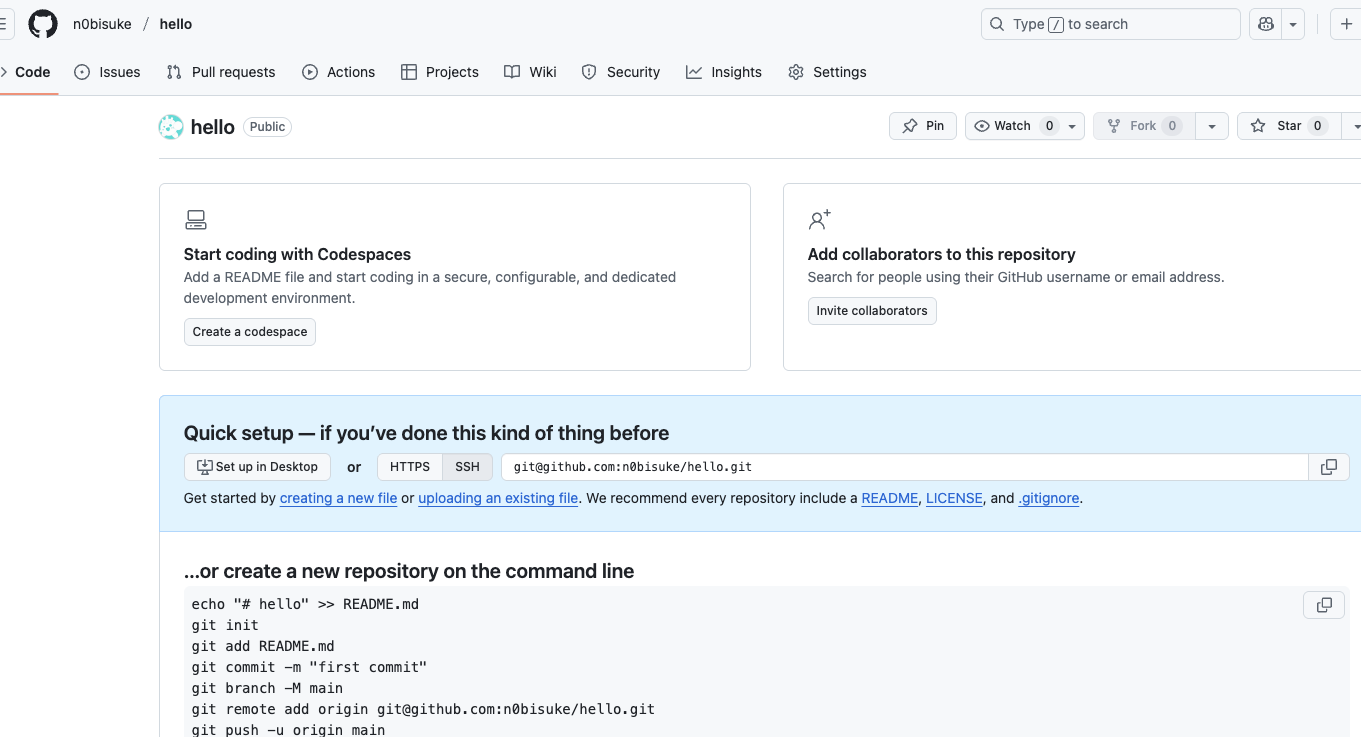Click the Projects table icon
The height and width of the screenshot is (737, 1361).
click(409, 72)
